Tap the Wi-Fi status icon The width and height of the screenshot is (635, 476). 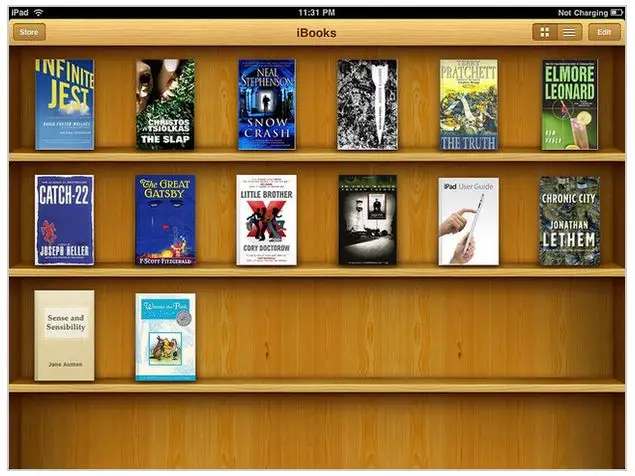[38, 12]
